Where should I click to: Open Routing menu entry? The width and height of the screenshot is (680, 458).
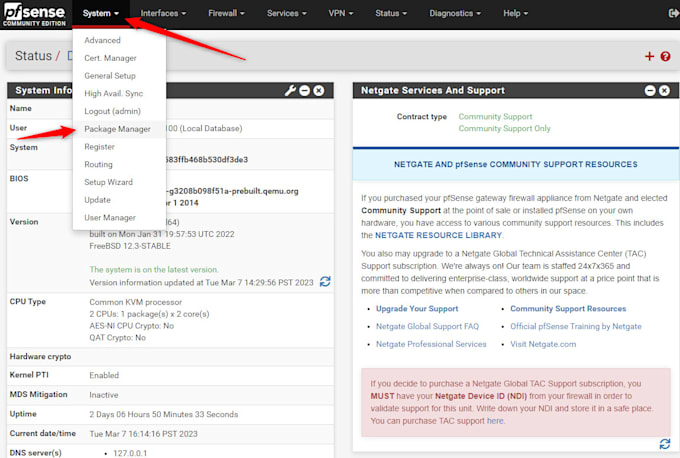pyautogui.click(x=119, y=165)
